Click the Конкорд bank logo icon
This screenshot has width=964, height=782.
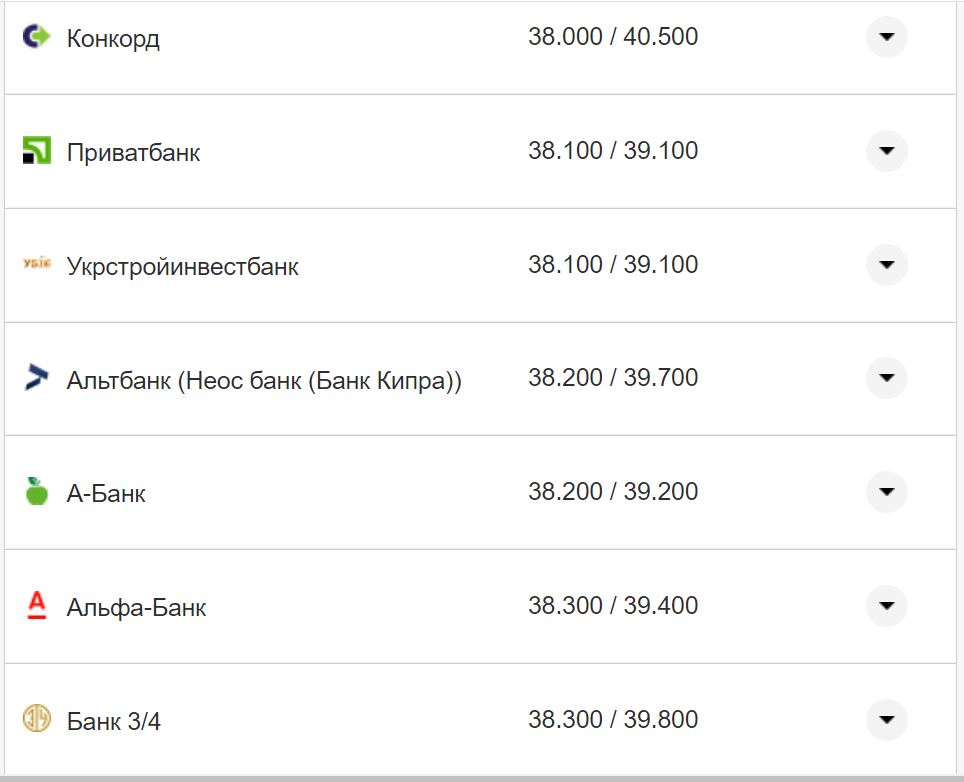click(37, 38)
